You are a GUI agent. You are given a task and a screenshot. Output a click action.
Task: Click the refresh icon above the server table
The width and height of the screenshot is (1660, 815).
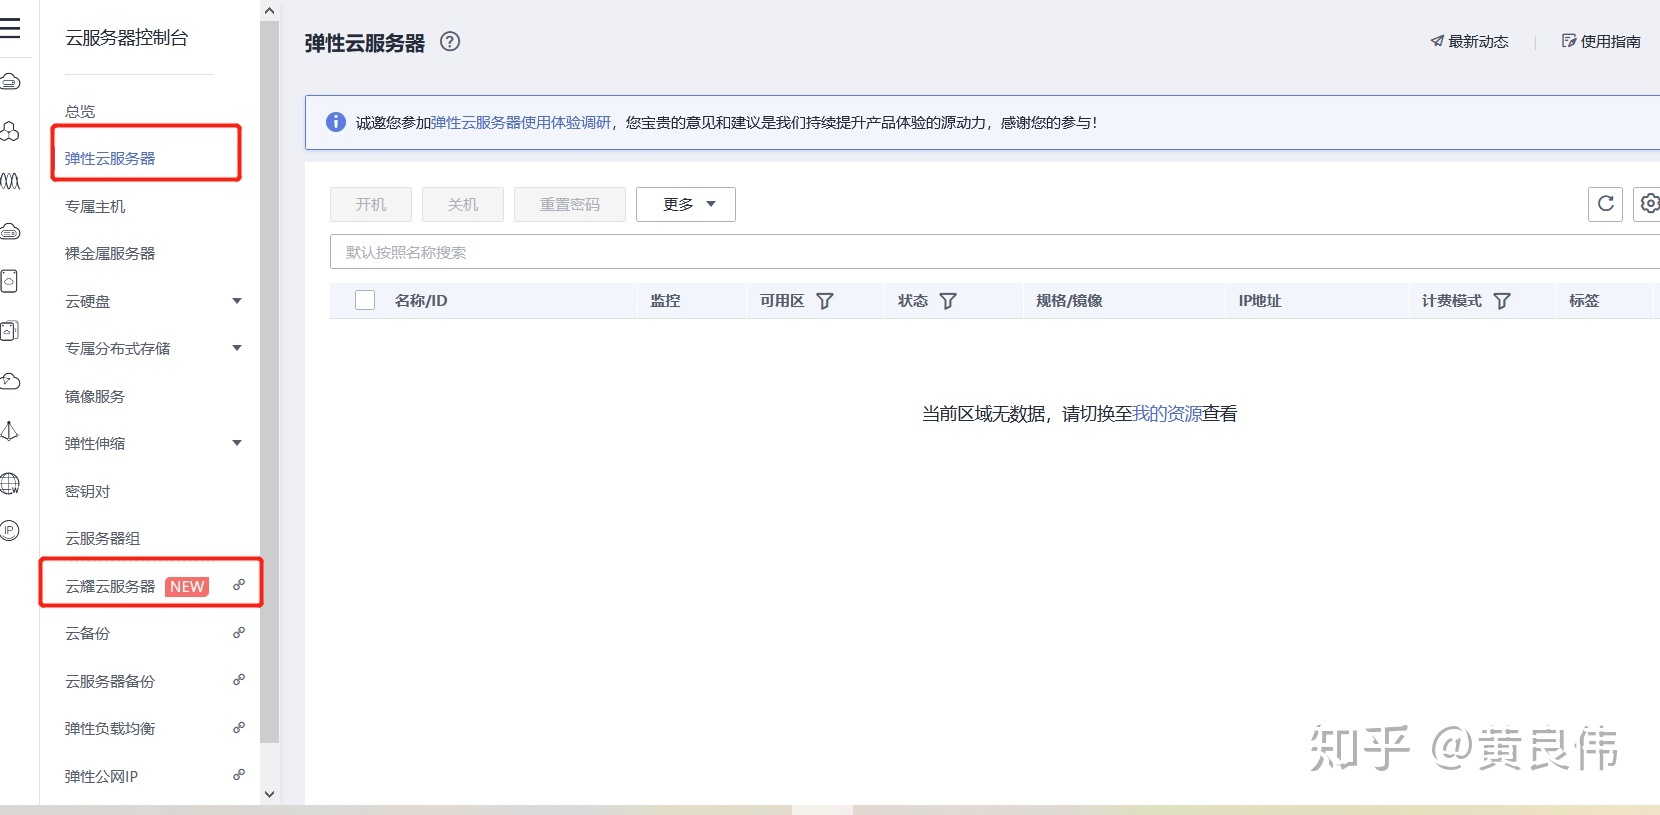tap(1605, 204)
